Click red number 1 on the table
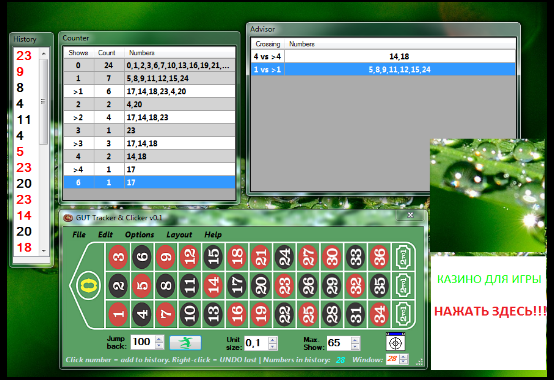The width and height of the screenshot is (554, 380). pyautogui.click(x=118, y=314)
